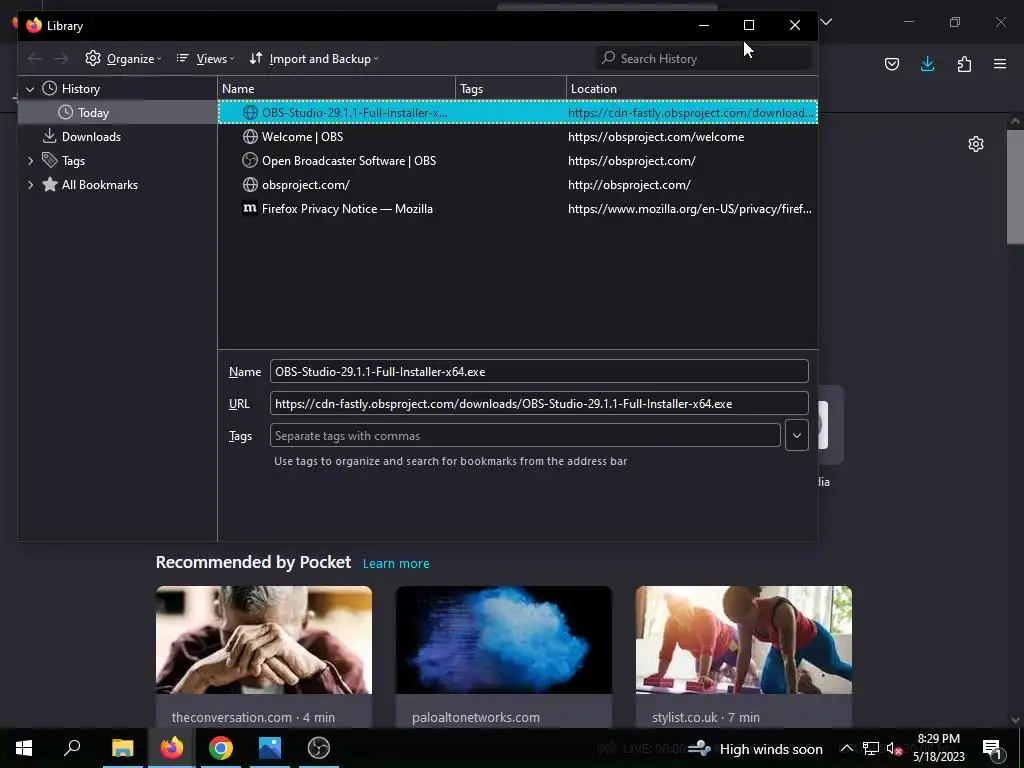1024x768 pixels.
Task: Open File Explorer from the taskbar
Action: click(122, 748)
